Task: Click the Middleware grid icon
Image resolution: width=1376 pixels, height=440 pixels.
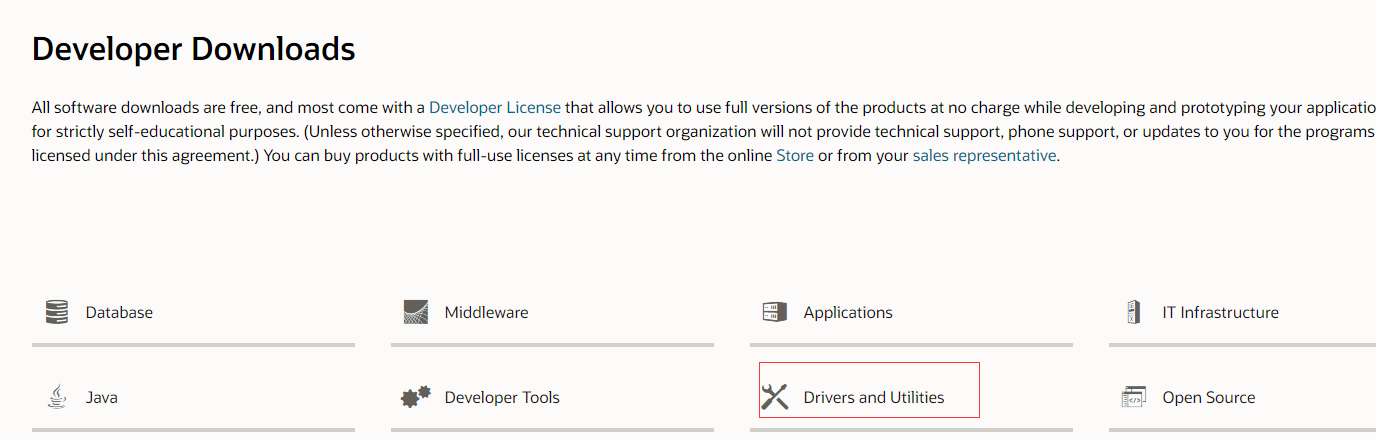Action: pos(415,312)
